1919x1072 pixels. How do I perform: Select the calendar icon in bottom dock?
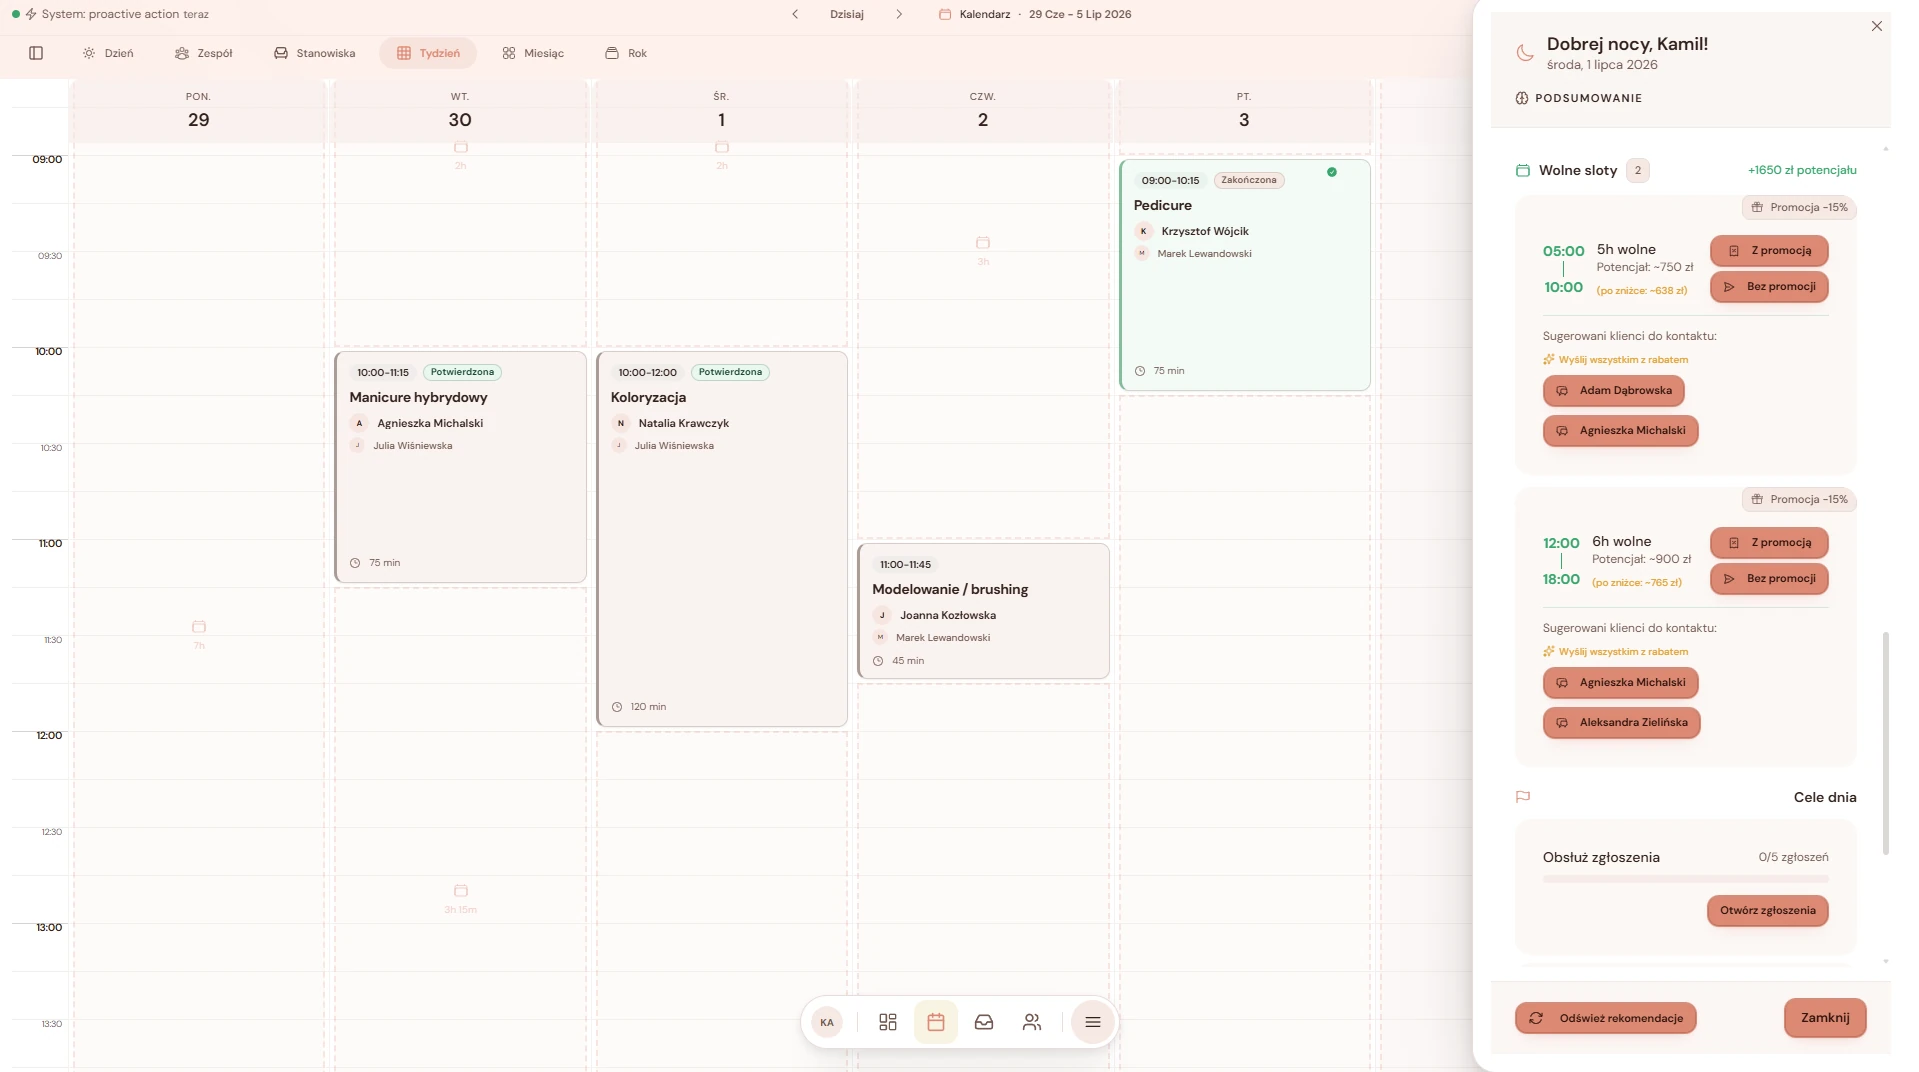(936, 1022)
